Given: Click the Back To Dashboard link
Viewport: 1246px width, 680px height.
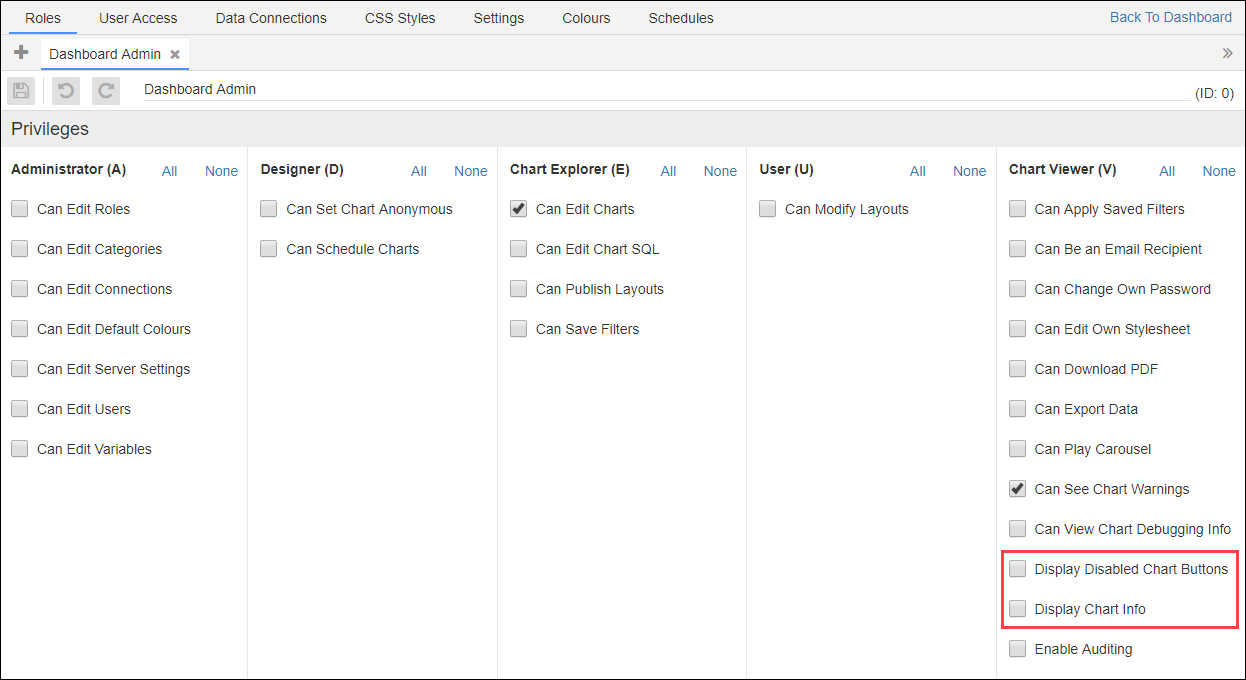Looking at the screenshot, I should [x=1170, y=16].
